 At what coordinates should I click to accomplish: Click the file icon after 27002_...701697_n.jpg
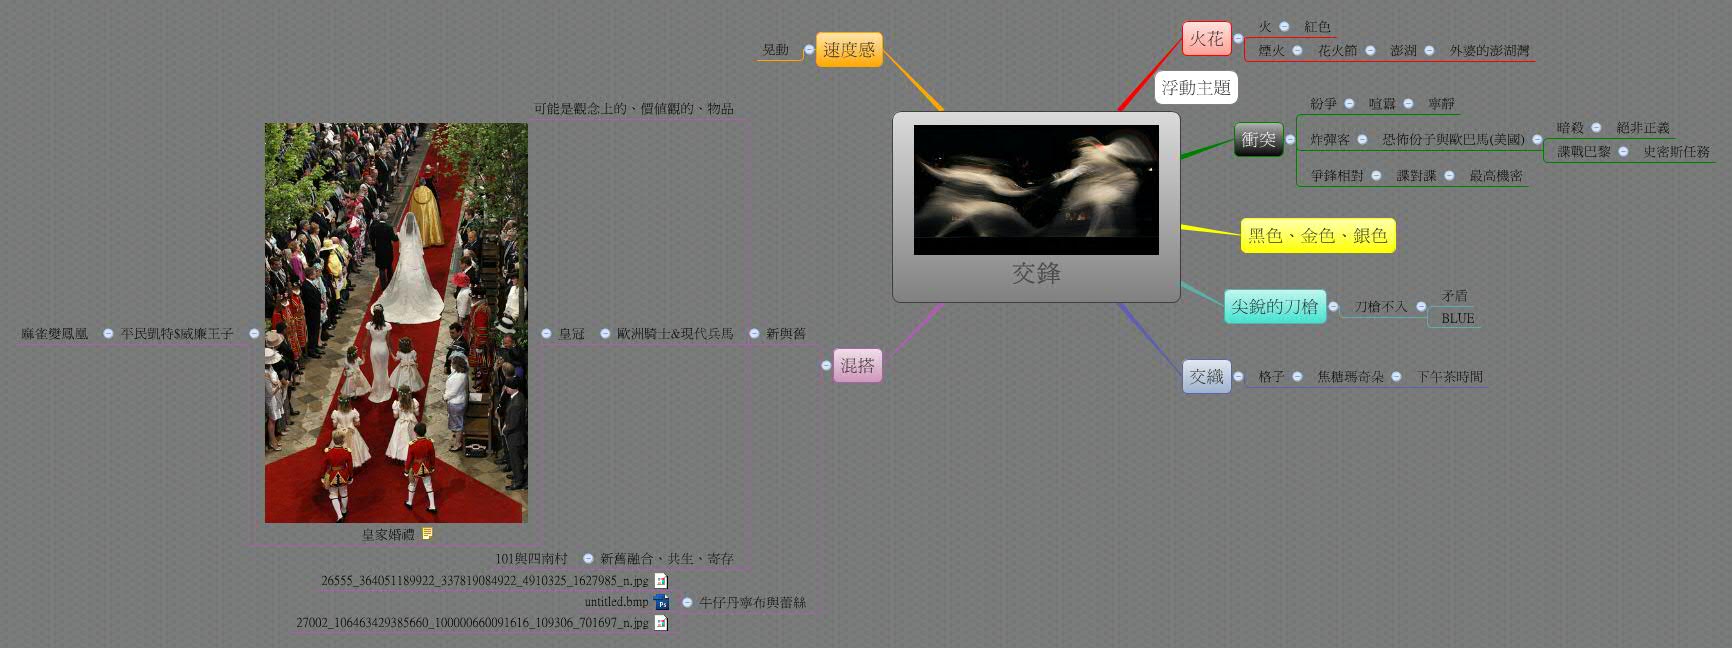661,622
